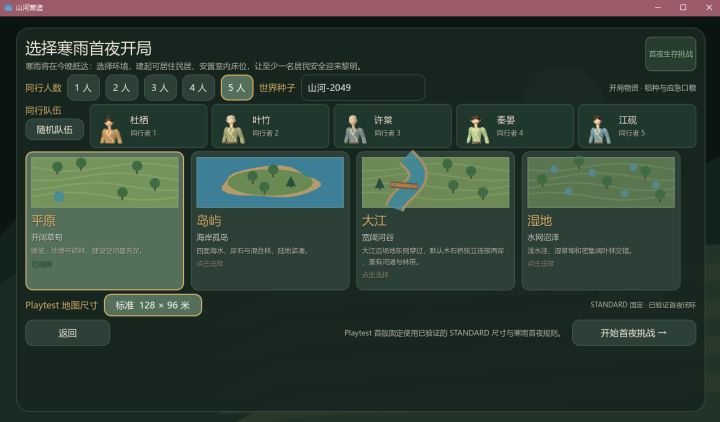Choose the 湿地 wetland map thumbnail
This screenshot has height=422, width=720.
point(601,182)
